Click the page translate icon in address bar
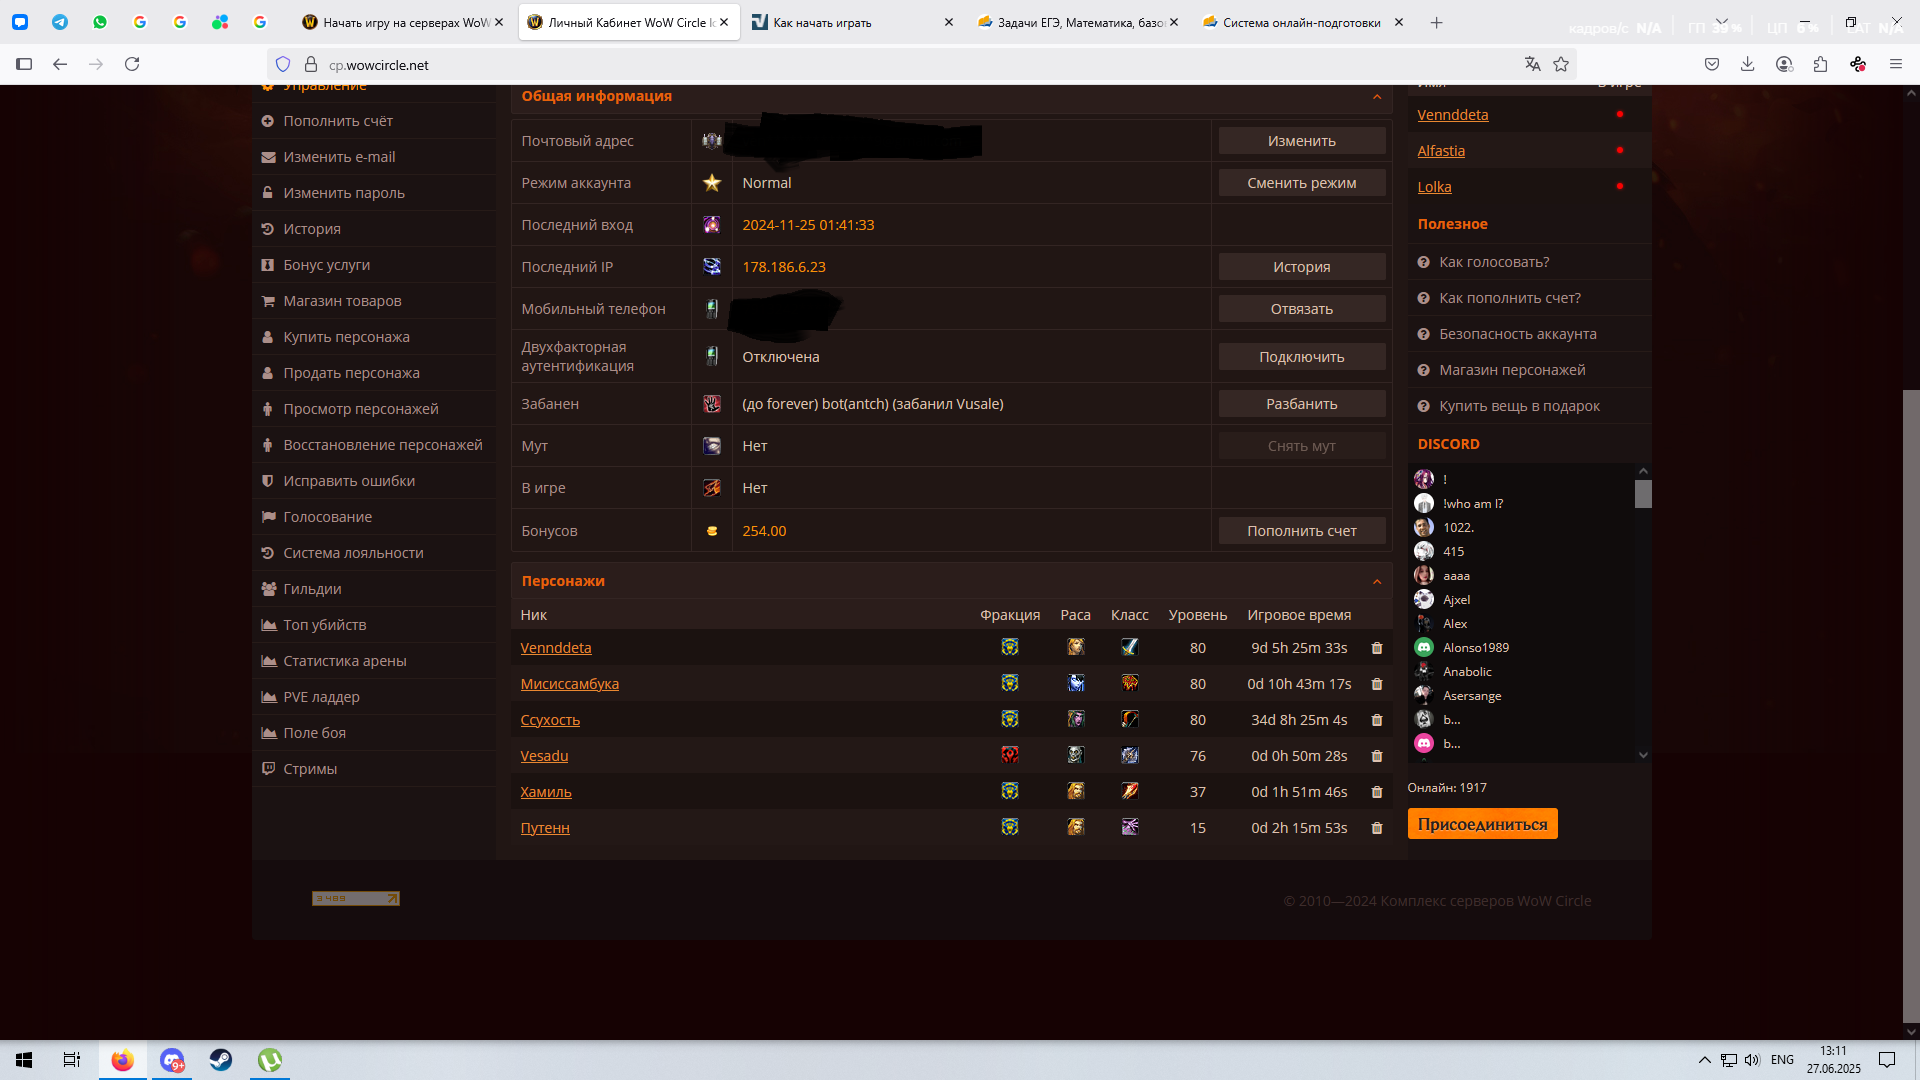This screenshot has height=1080, width=1920. point(1532,65)
